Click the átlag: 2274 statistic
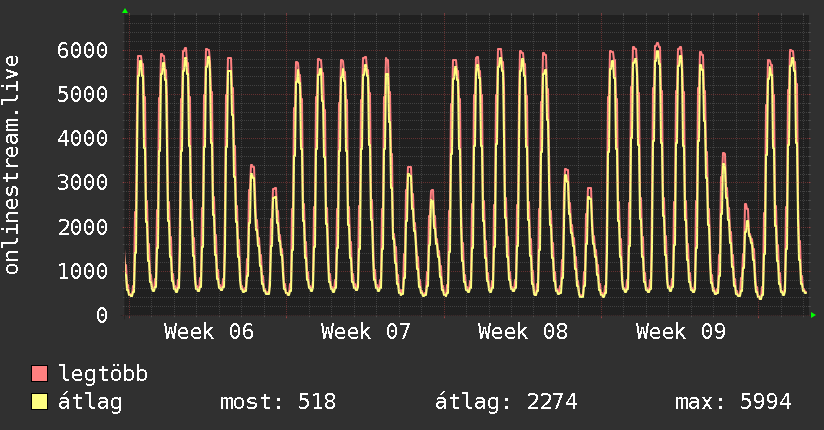Image resolution: width=824 pixels, height=430 pixels. tap(506, 402)
